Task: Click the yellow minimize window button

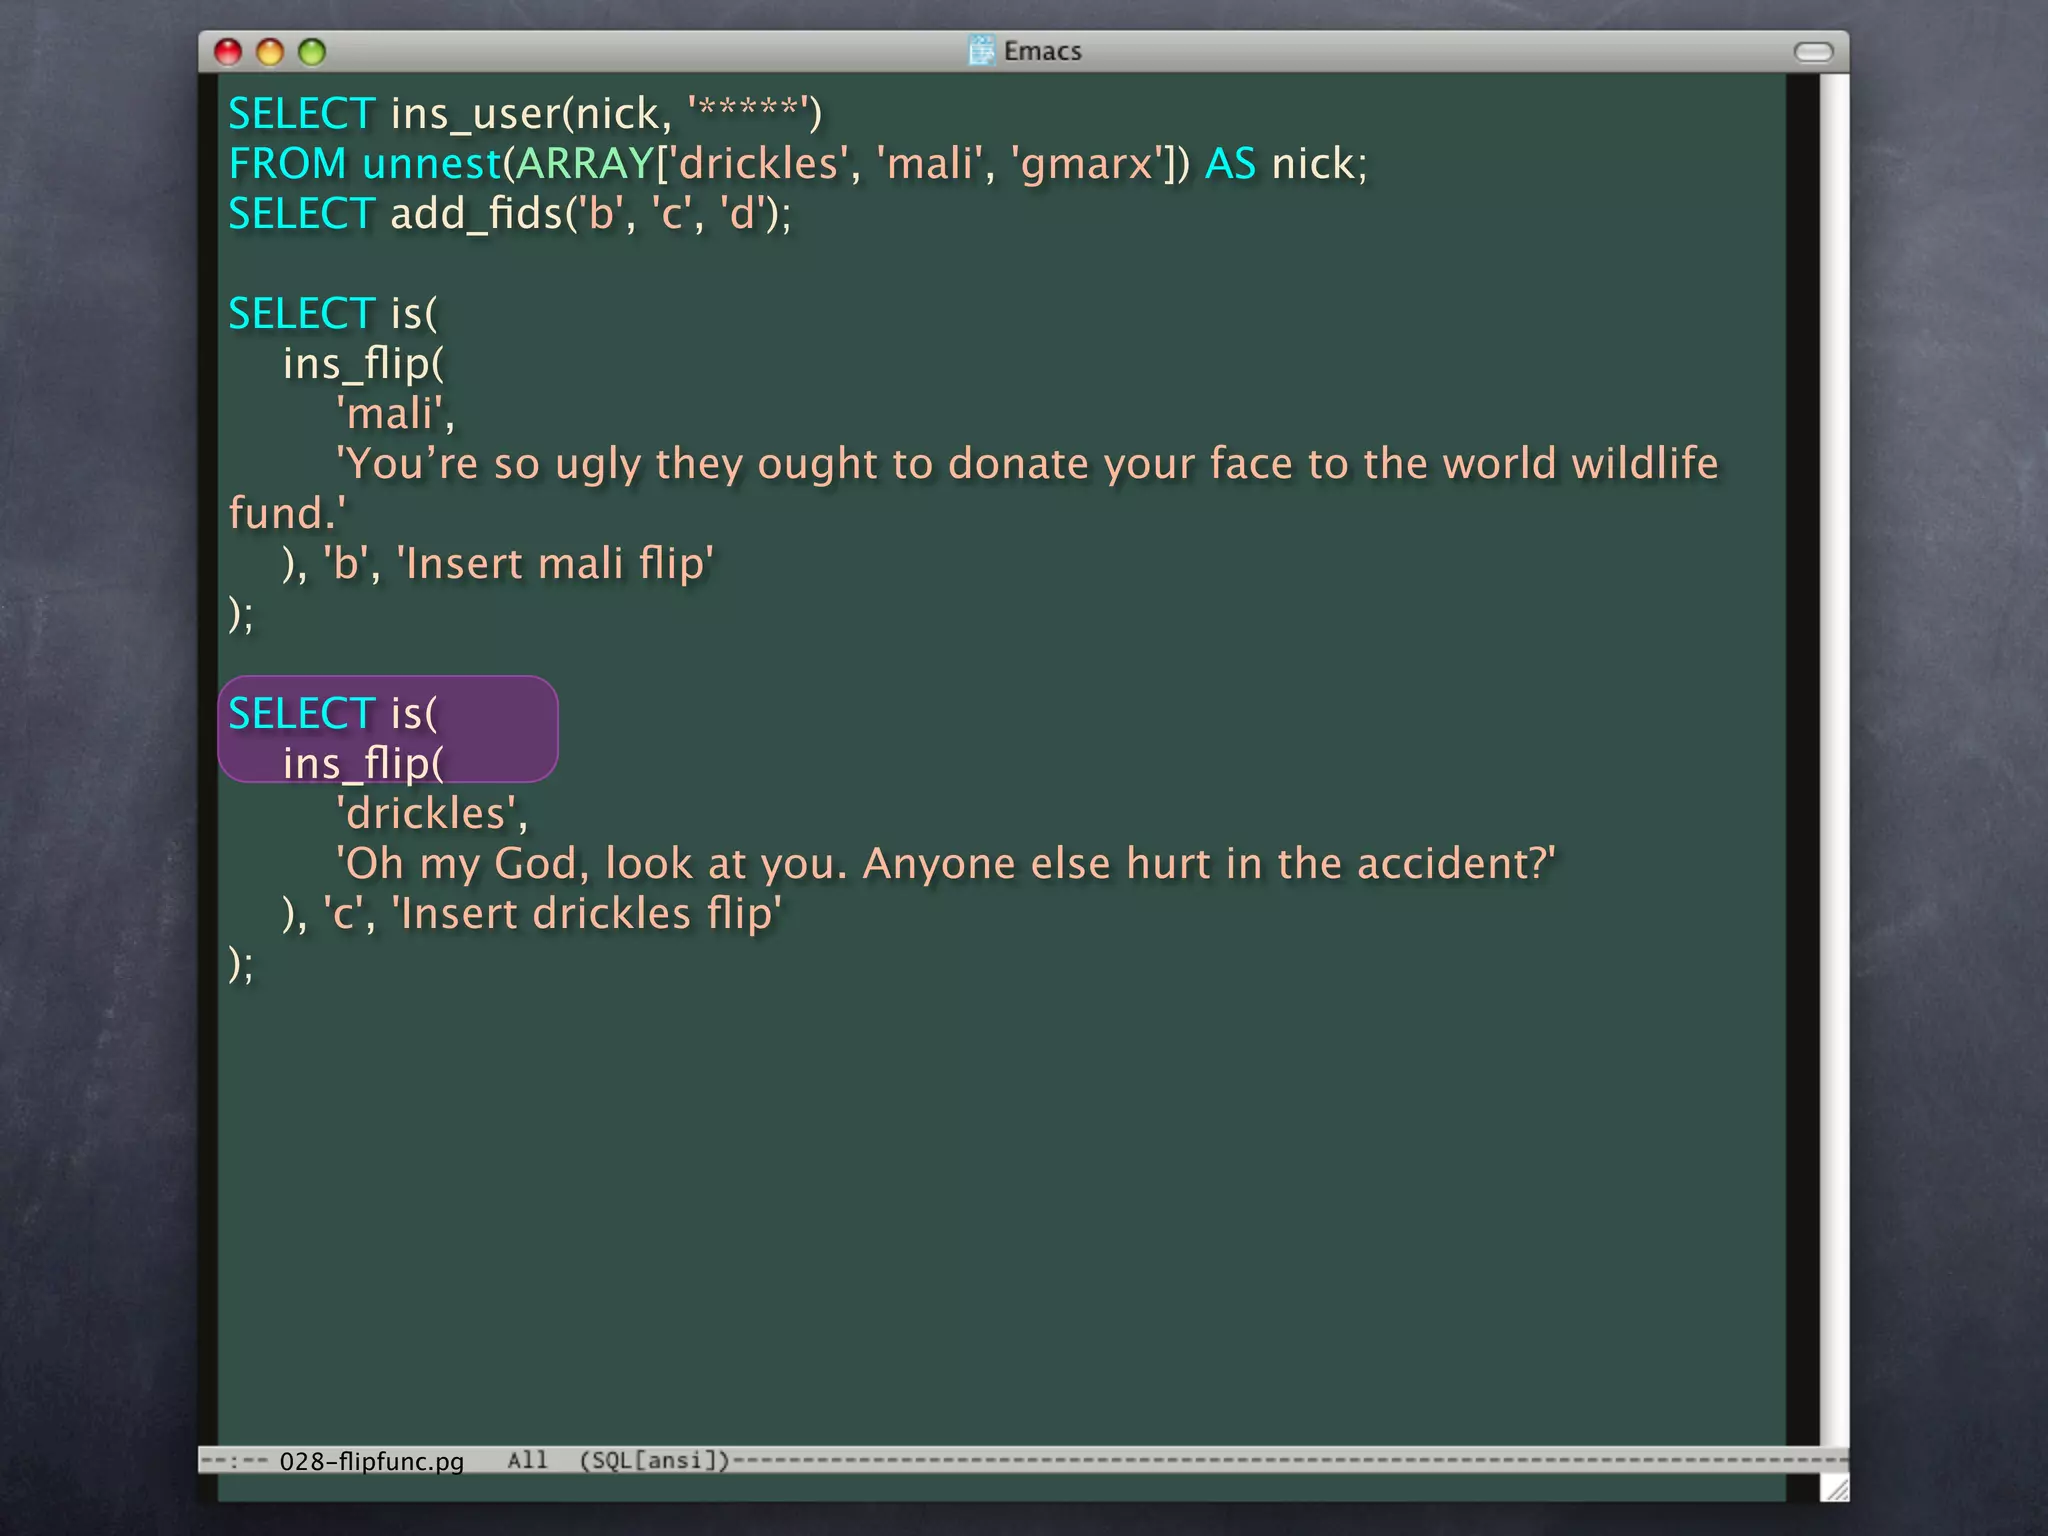Action: [x=270, y=52]
